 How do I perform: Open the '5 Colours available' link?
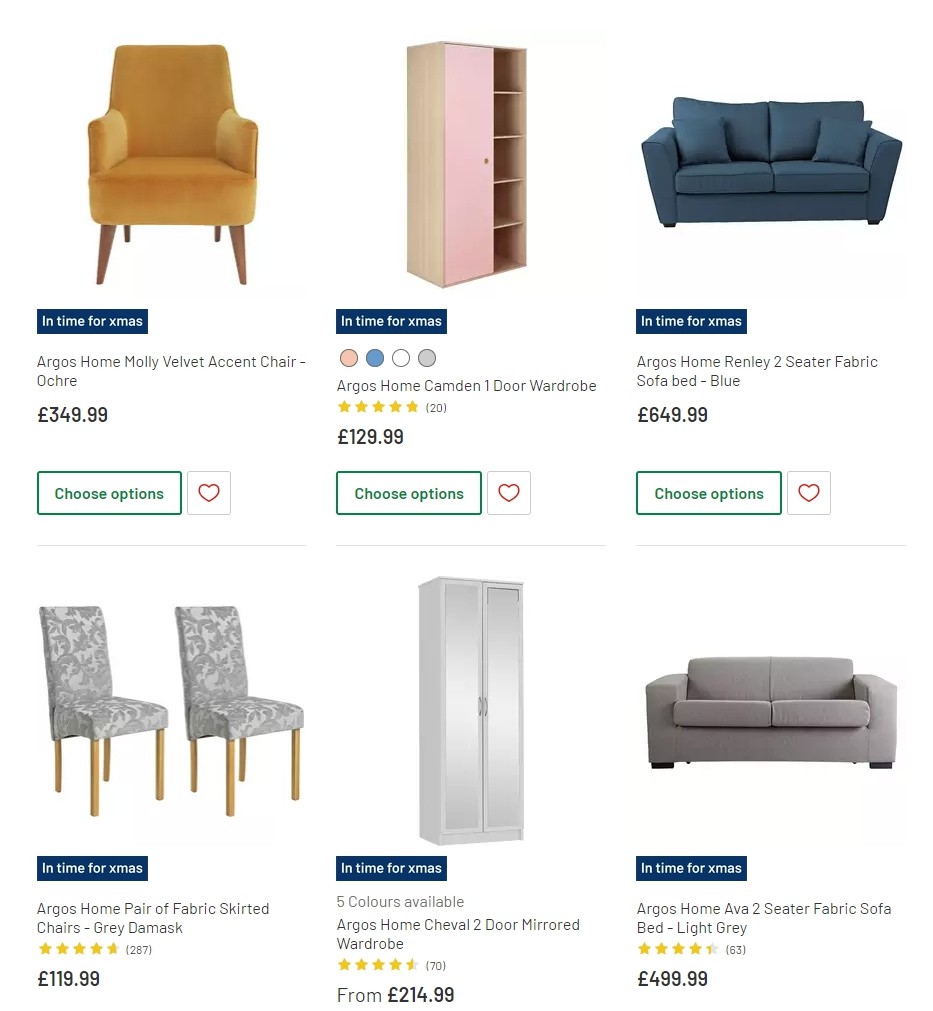click(x=401, y=901)
